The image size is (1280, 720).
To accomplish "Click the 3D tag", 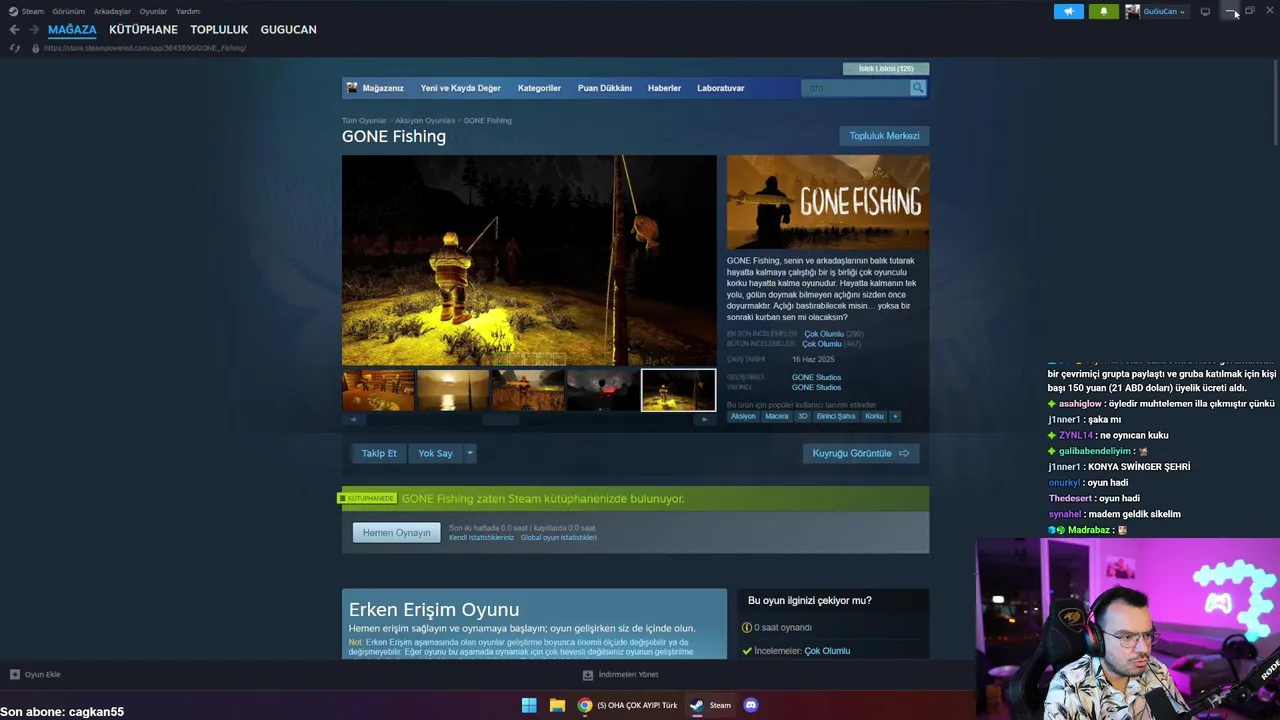I will click(x=802, y=416).
